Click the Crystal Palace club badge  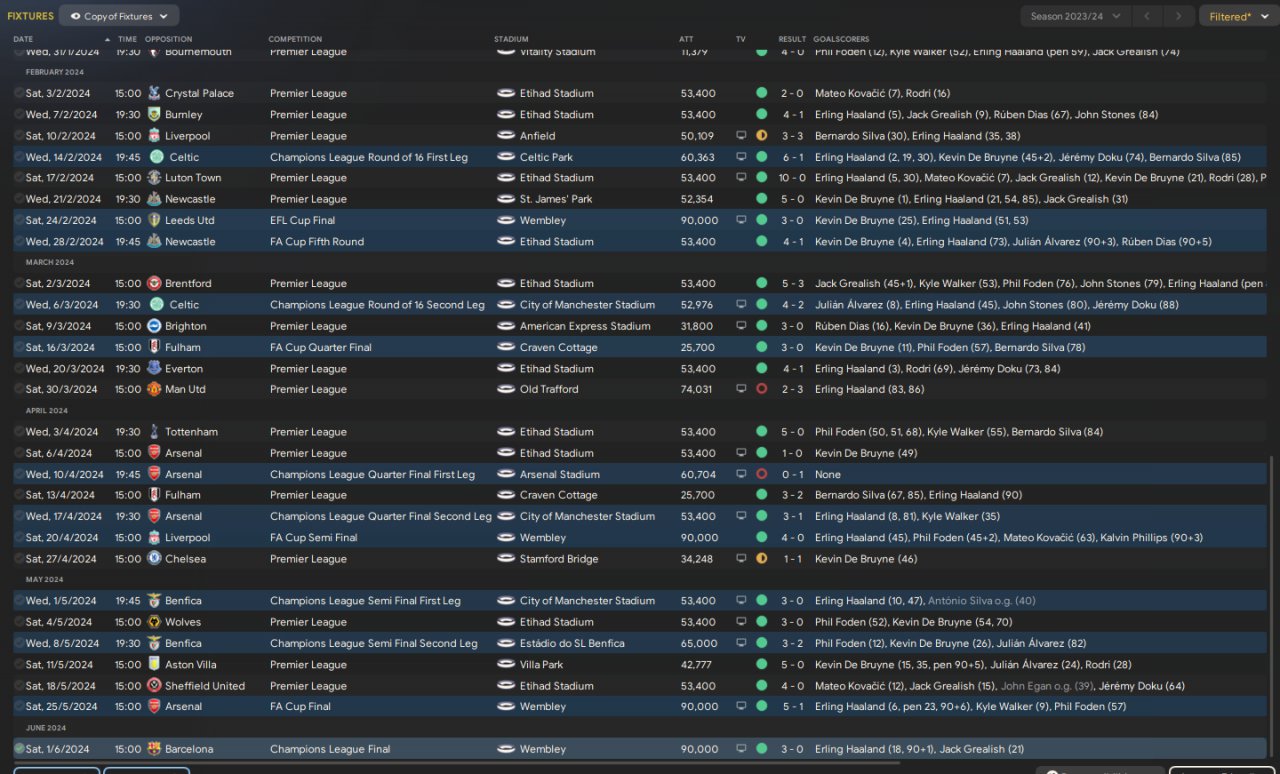click(x=154, y=93)
